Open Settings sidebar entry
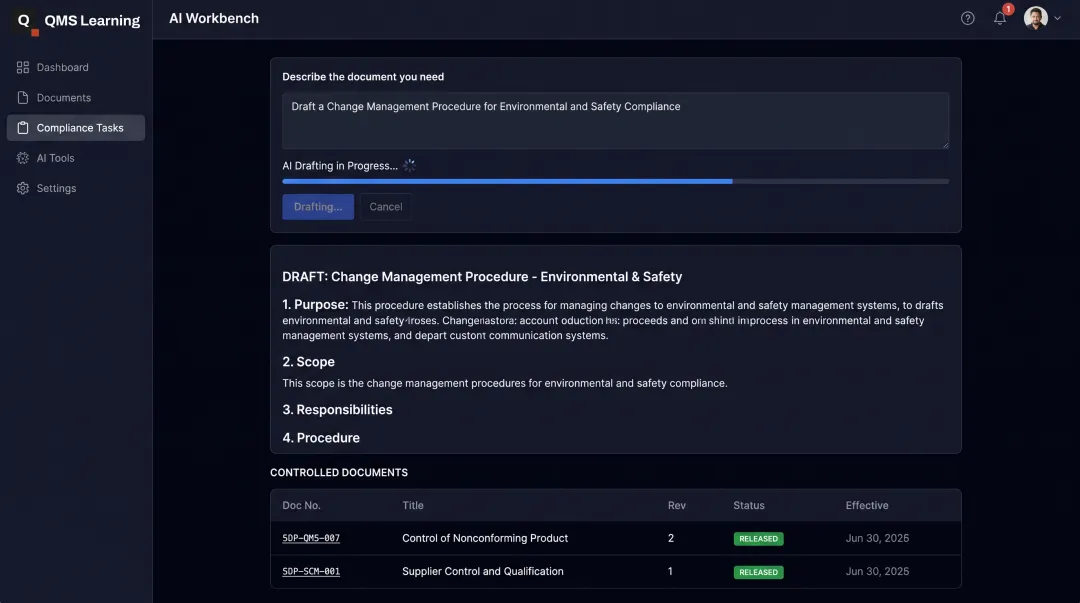 [76, 188]
